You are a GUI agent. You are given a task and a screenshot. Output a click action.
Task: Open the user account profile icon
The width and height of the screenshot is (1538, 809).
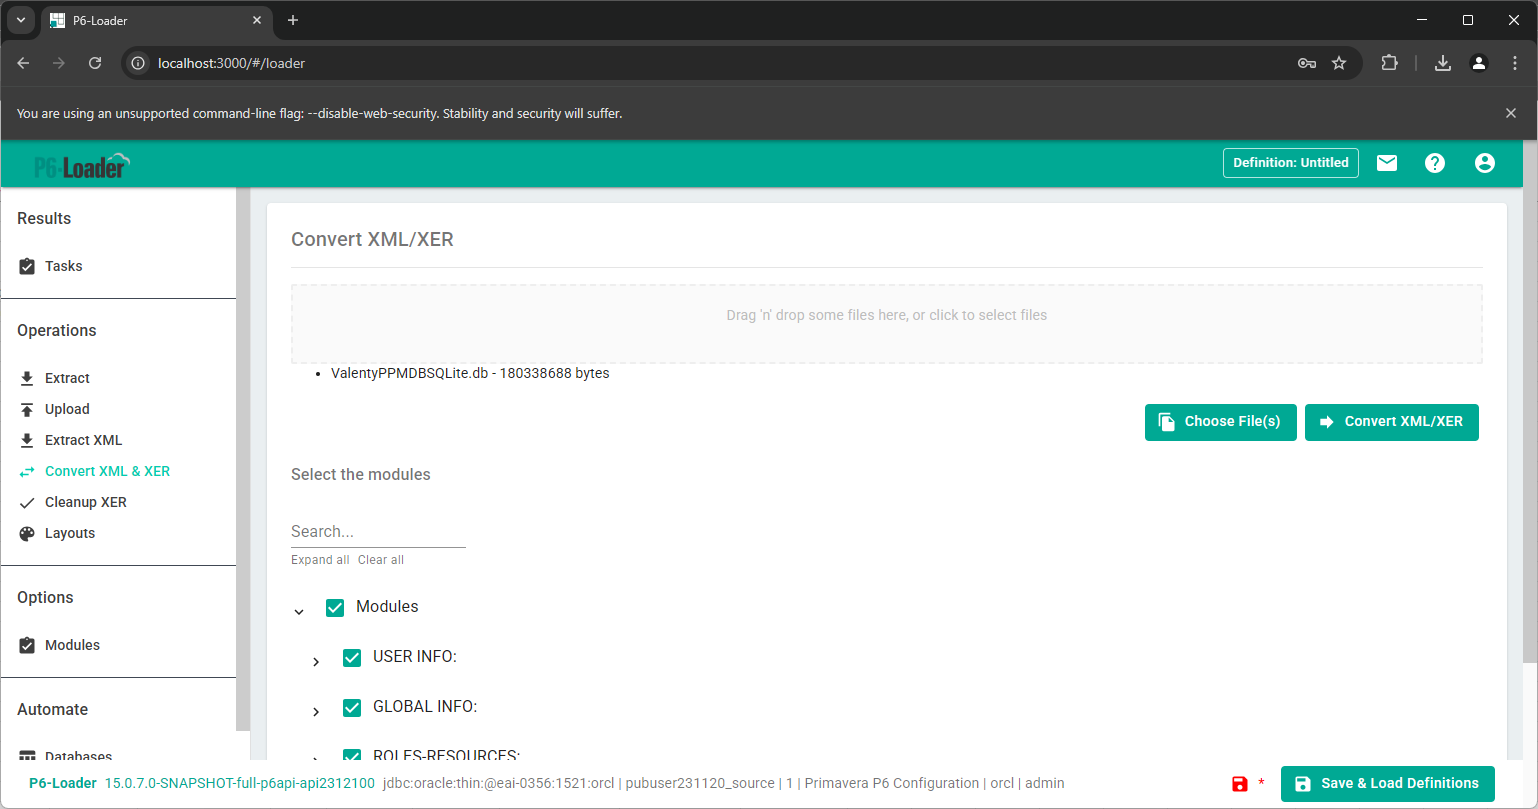click(1484, 163)
